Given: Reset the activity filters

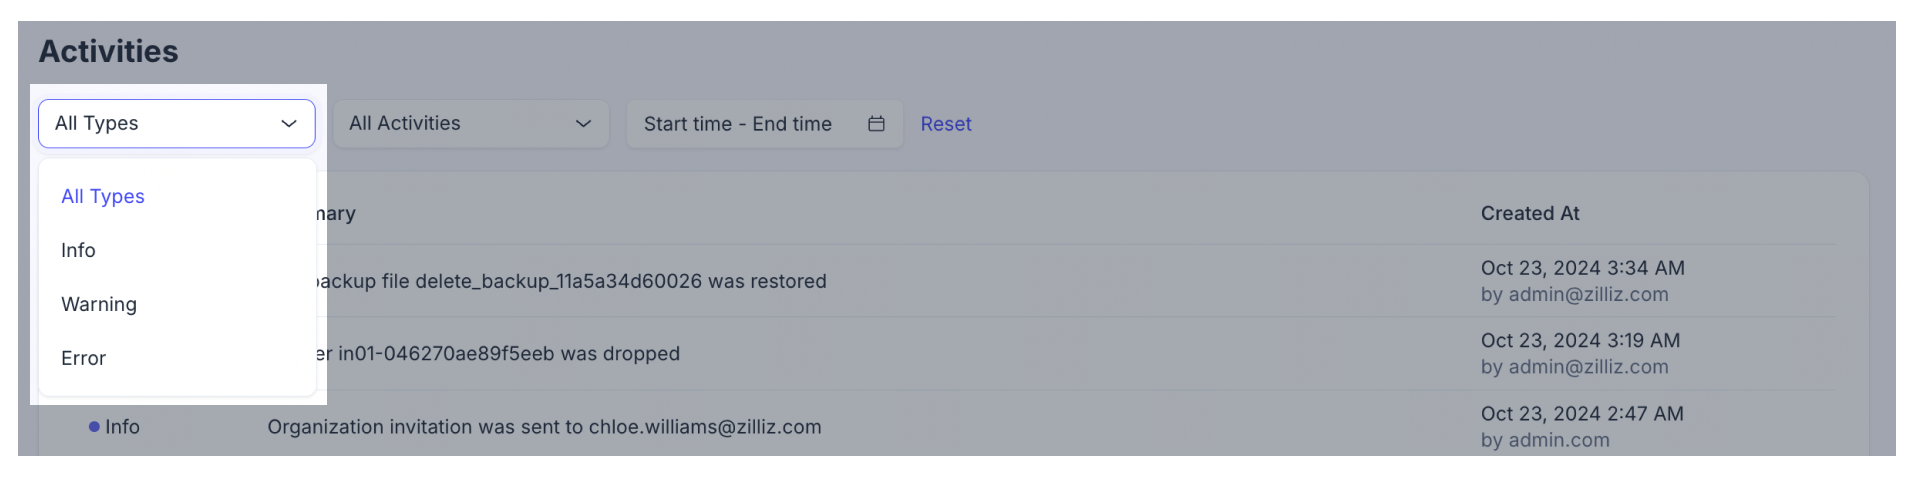Looking at the screenshot, I should click(x=946, y=124).
